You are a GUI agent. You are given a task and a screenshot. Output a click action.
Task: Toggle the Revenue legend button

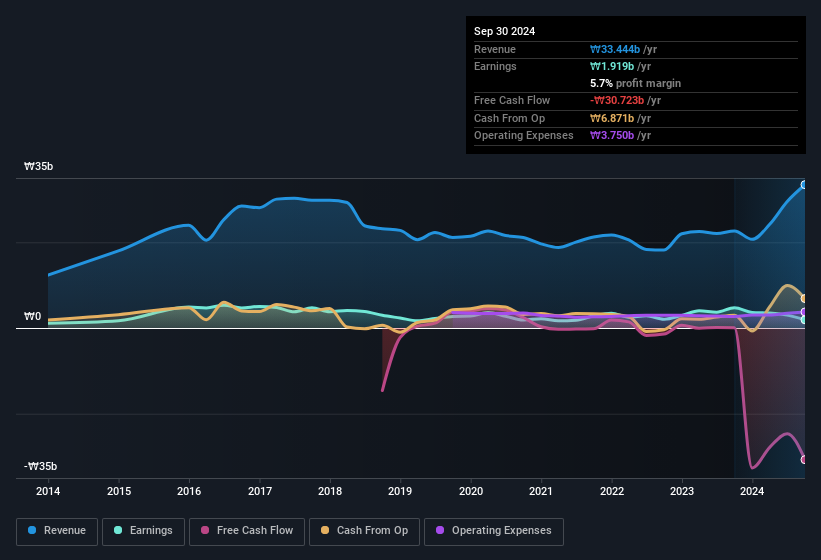coord(57,531)
